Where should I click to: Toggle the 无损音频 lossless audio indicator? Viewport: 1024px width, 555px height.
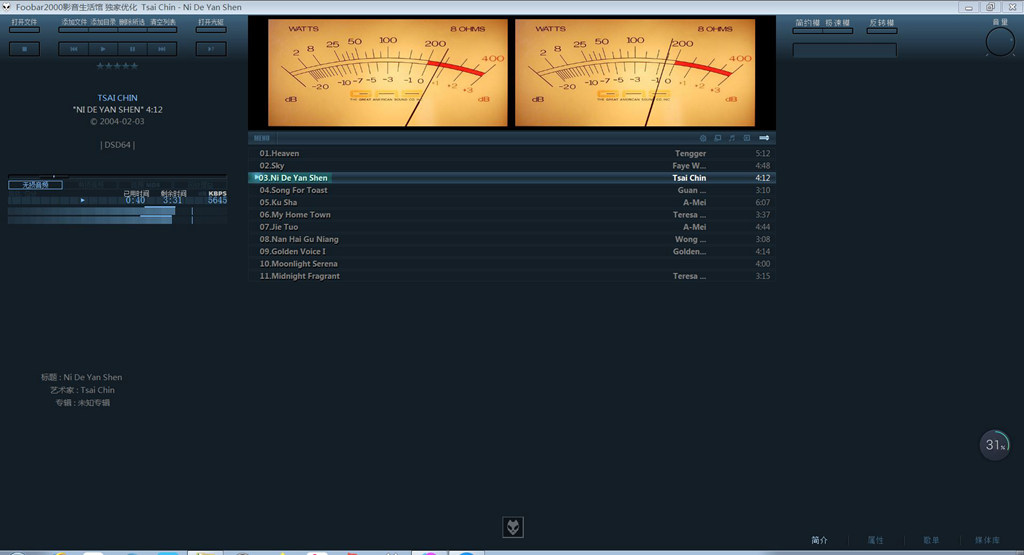point(35,185)
